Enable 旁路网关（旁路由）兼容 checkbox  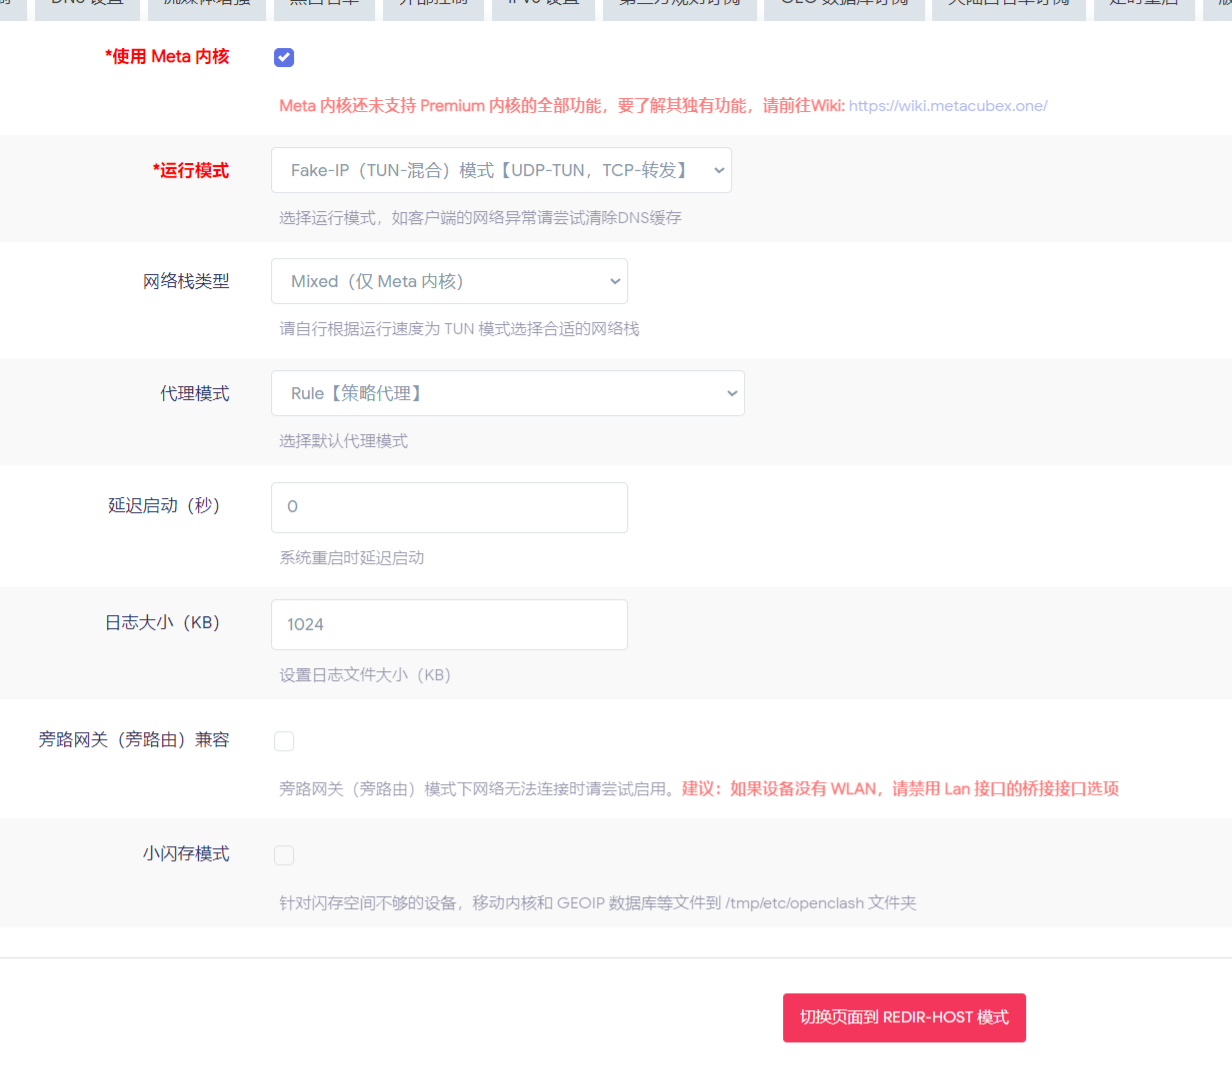(284, 741)
